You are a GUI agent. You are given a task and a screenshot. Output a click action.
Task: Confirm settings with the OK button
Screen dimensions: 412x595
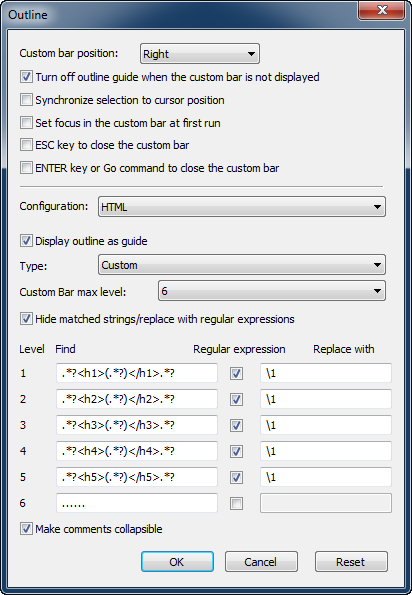pyautogui.click(x=177, y=562)
